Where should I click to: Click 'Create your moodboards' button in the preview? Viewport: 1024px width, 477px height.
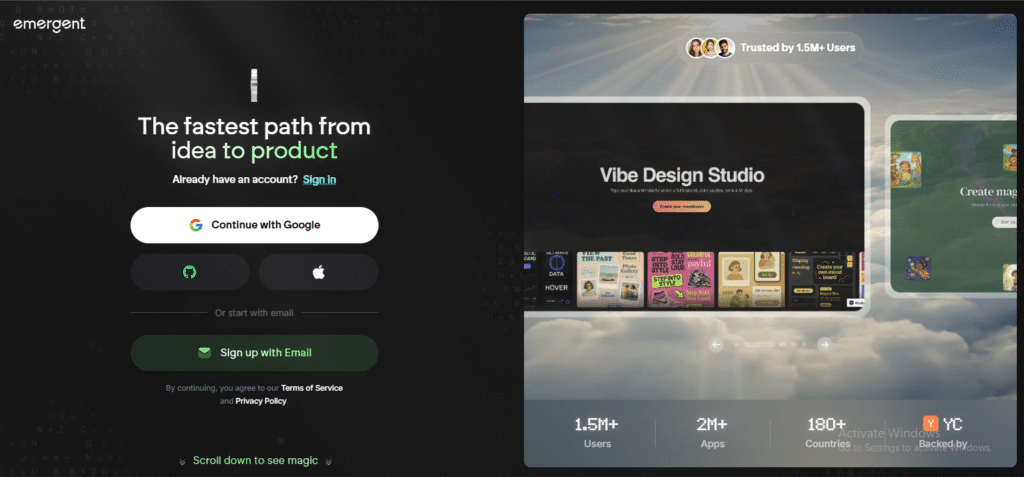pos(681,206)
